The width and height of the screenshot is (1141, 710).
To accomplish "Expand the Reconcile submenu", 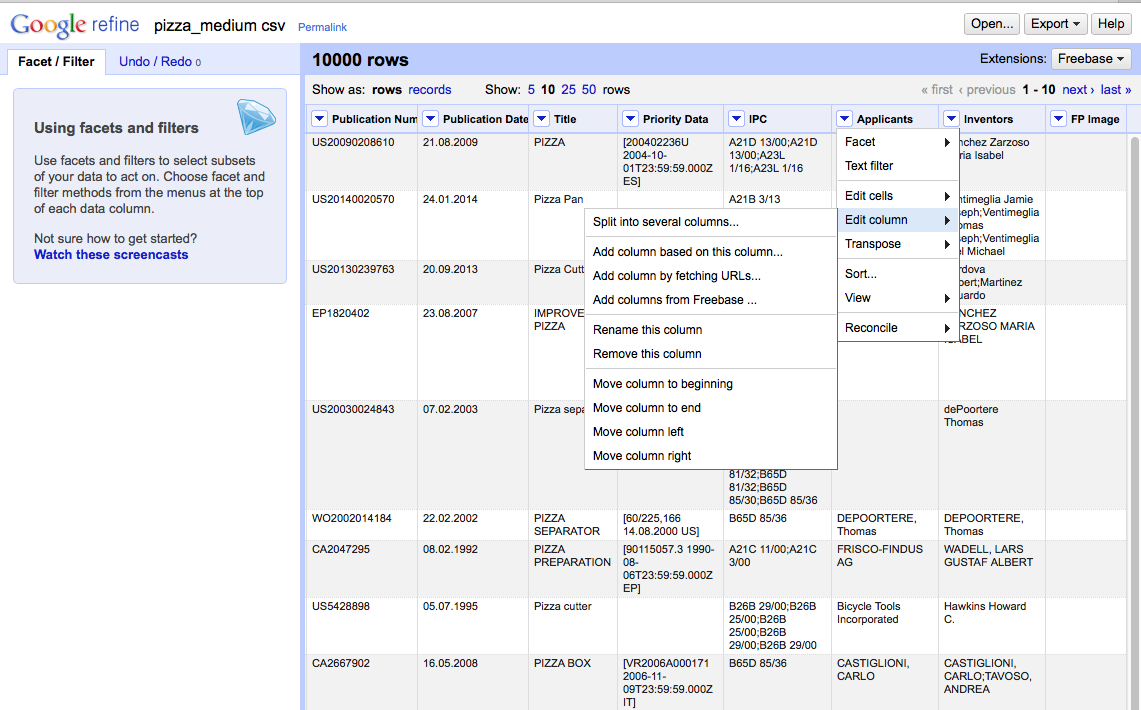I will click(x=898, y=328).
